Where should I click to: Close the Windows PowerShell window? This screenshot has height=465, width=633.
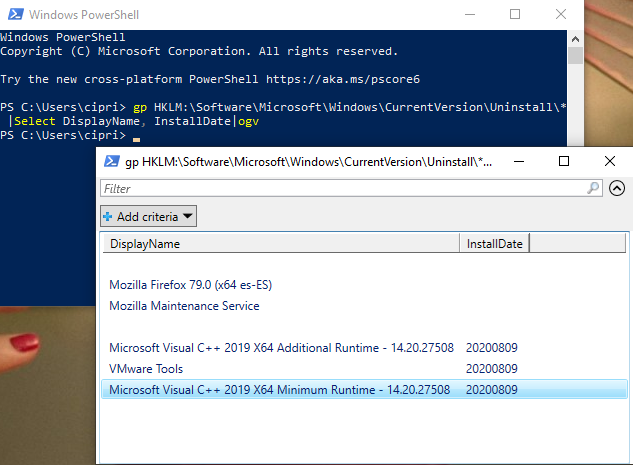(x=561, y=15)
